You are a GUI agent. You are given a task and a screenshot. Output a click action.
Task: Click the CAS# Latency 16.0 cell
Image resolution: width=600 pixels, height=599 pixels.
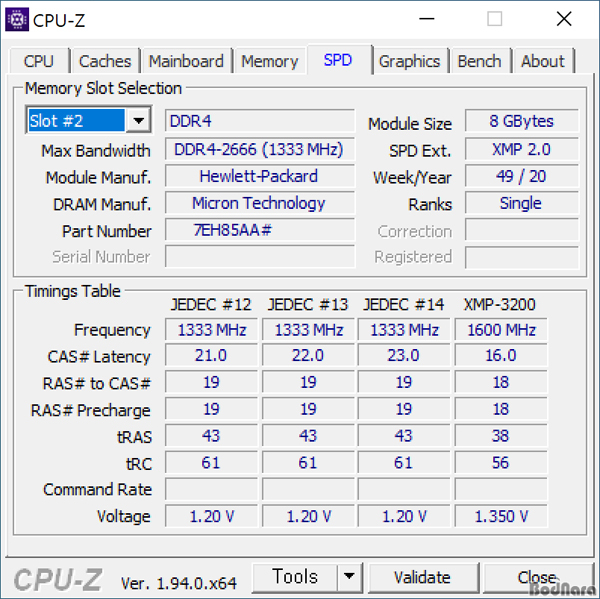tap(501, 355)
